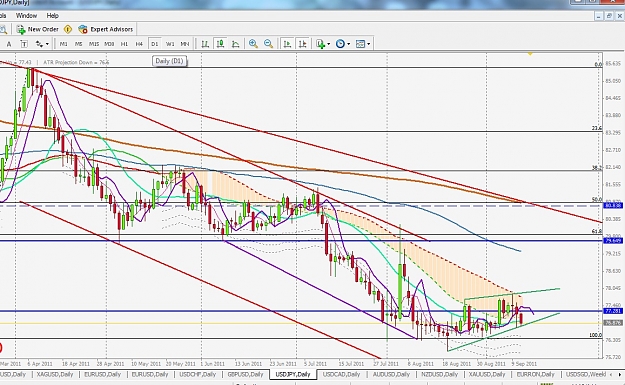Zoom out on the chart
This screenshot has width=625, height=385.
pyautogui.click(x=268, y=44)
